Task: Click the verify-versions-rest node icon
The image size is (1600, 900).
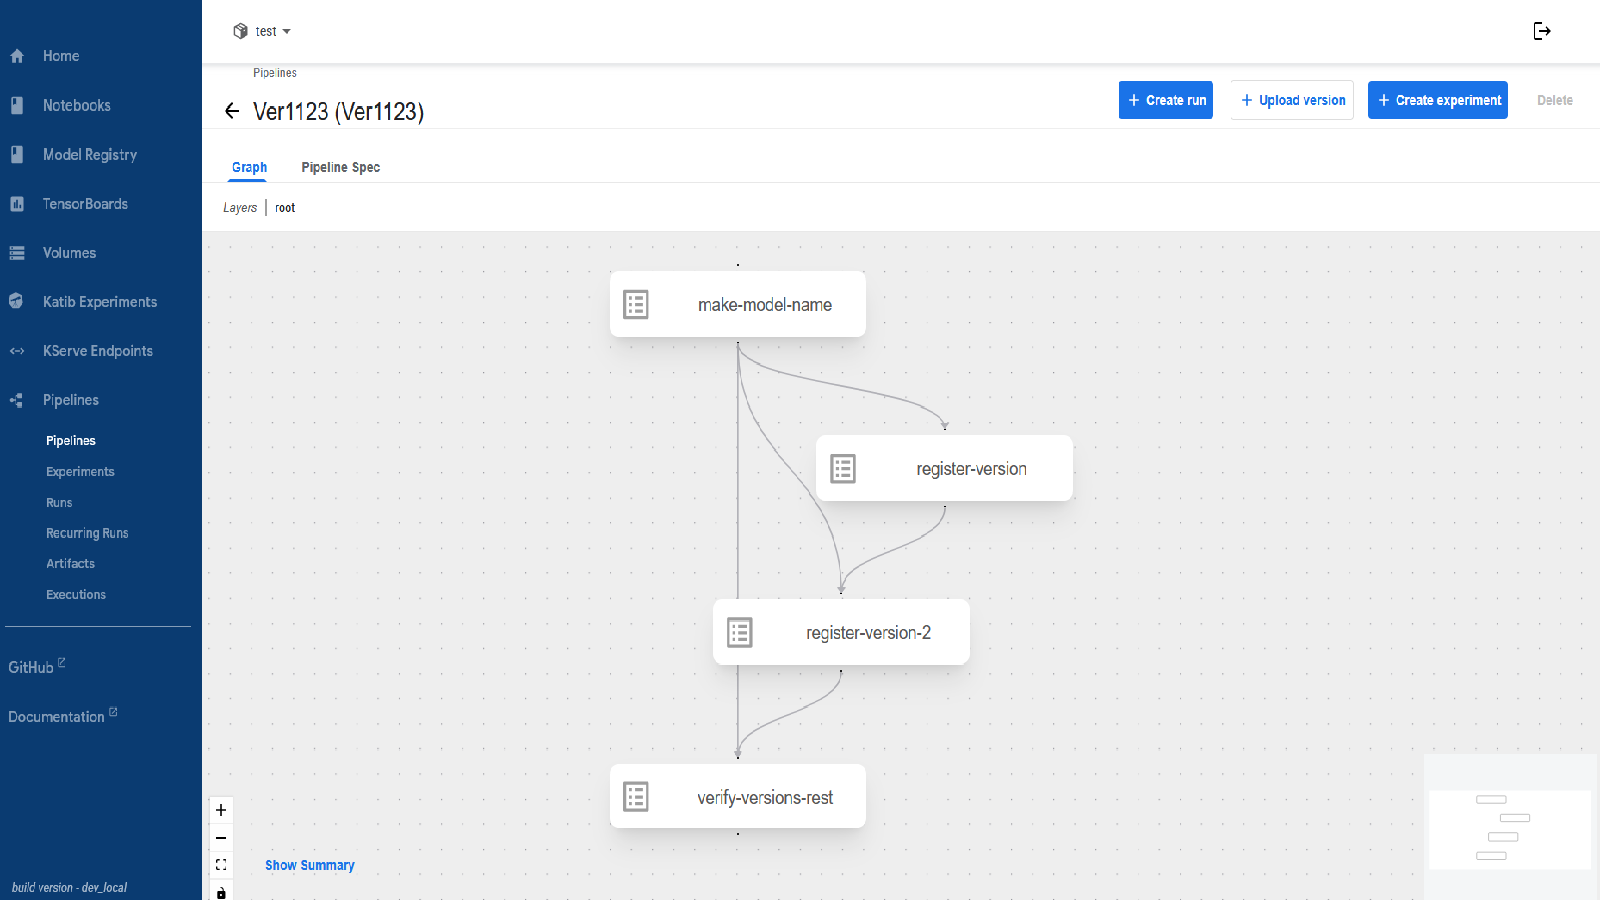Action: (636, 797)
